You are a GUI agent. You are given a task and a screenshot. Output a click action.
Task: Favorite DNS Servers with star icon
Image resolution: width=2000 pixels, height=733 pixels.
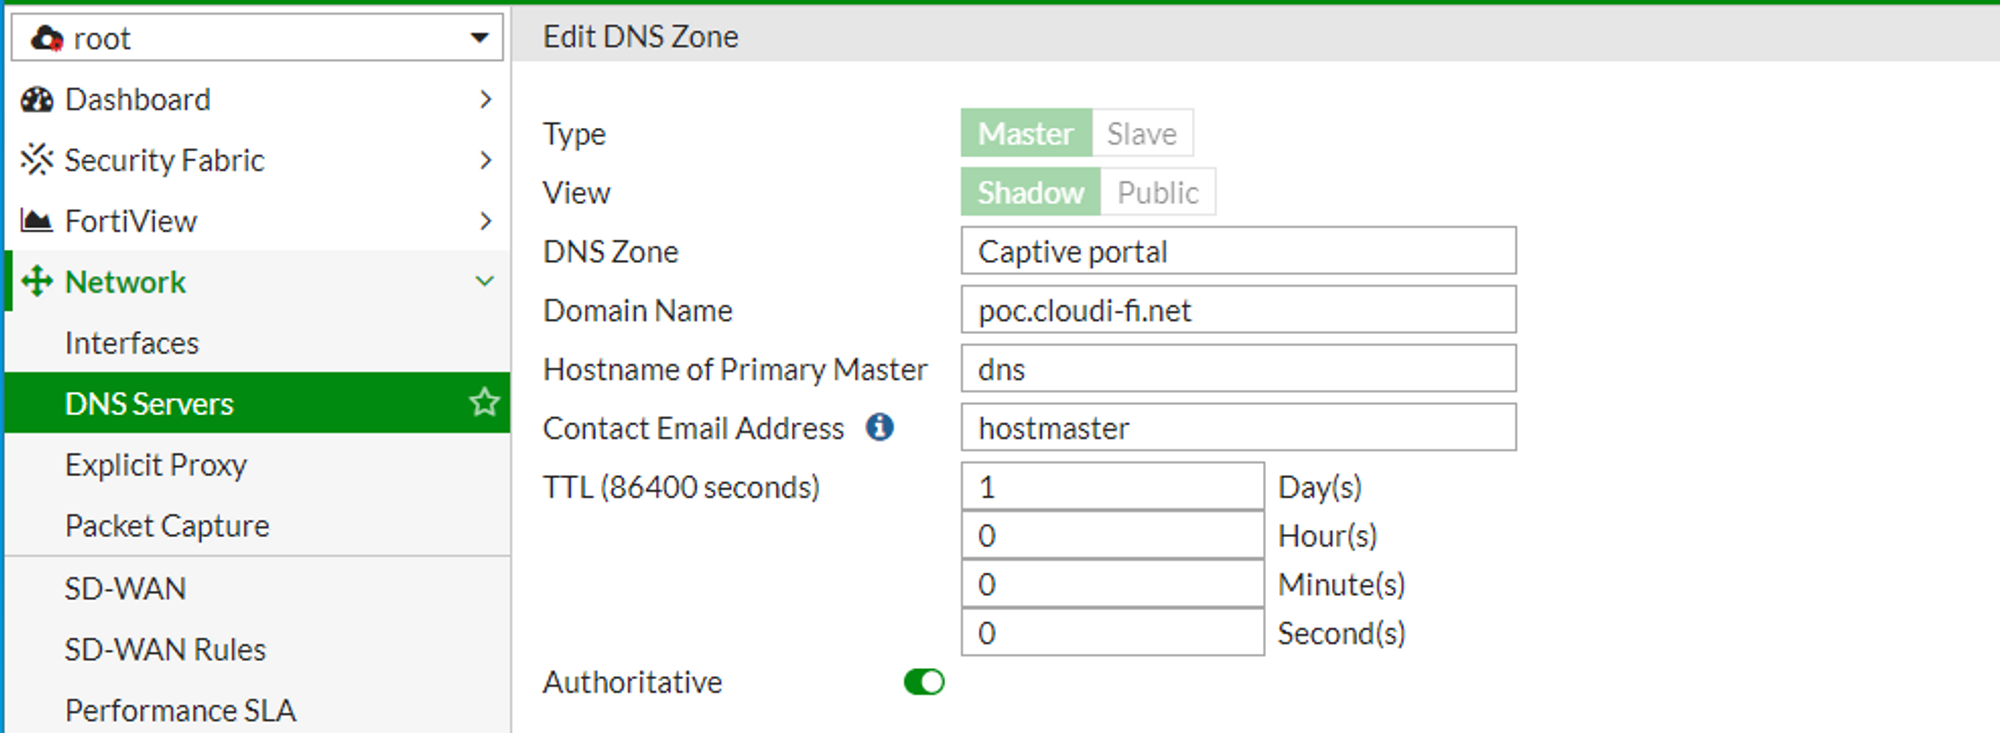pos(484,402)
